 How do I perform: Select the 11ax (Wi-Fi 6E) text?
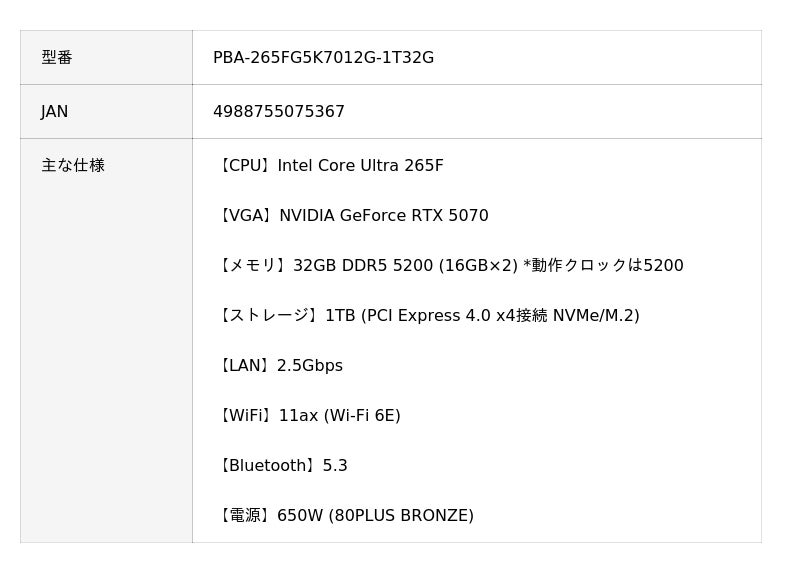point(340,416)
